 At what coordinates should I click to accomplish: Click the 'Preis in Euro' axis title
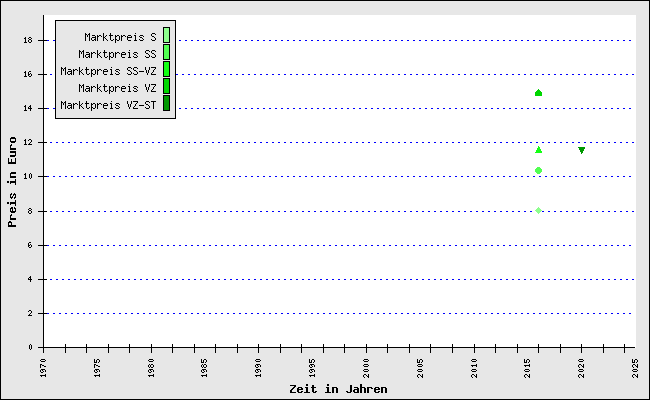click(x=13, y=181)
